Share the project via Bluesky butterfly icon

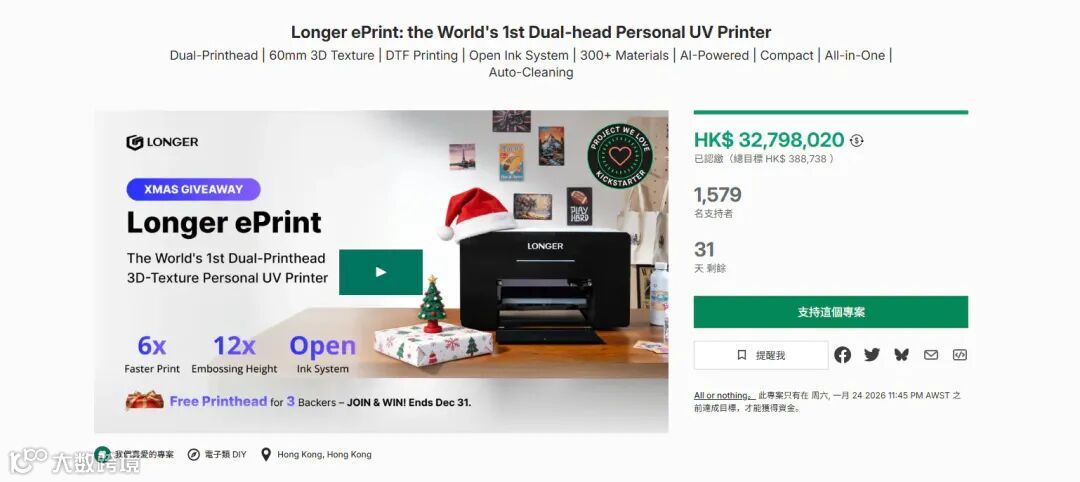pyautogui.click(x=901, y=355)
